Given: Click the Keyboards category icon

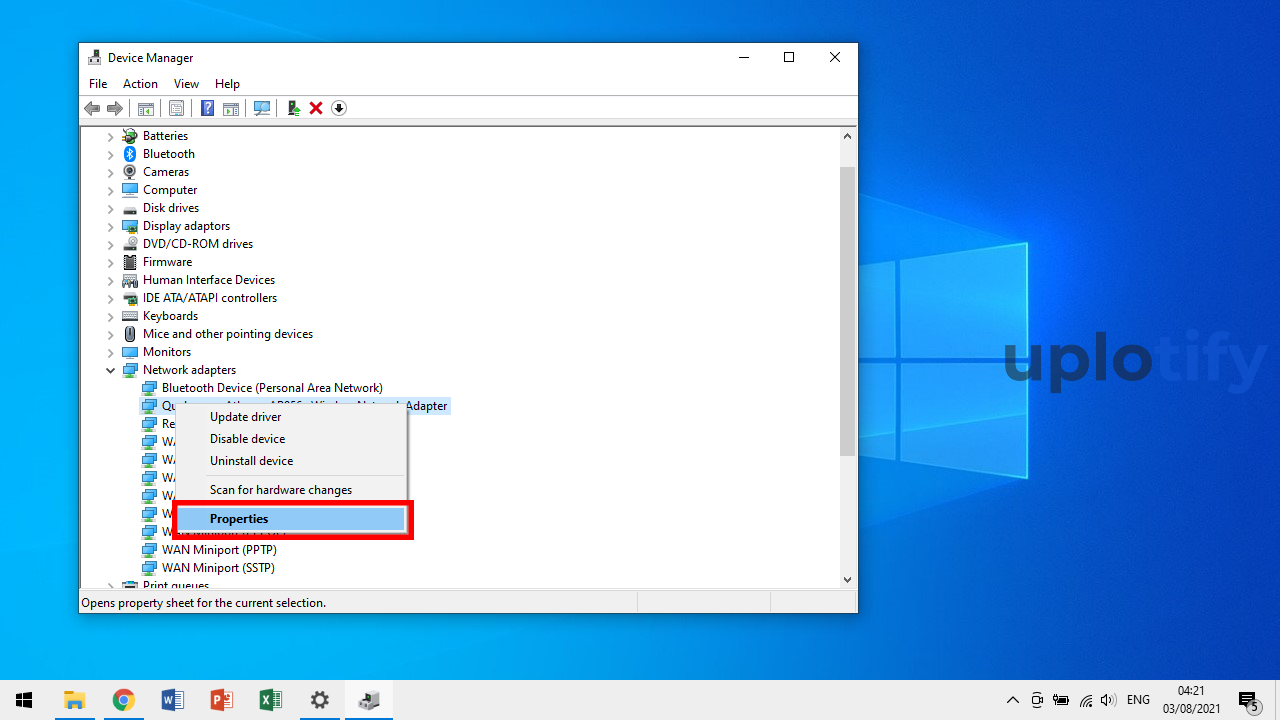Looking at the screenshot, I should (x=130, y=316).
